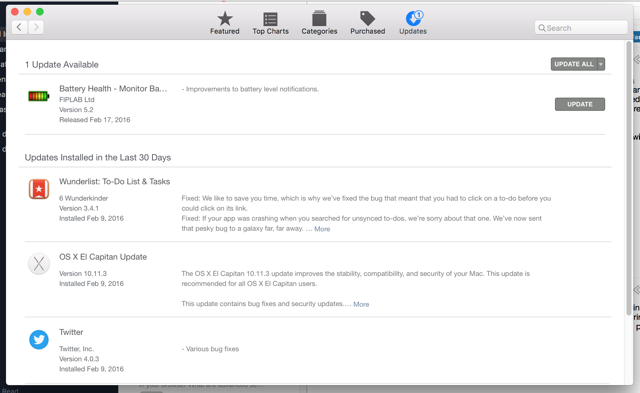Image resolution: width=640 pixels, height=393 pixels.
Task: Click 'Released Feb 17, 2016' text
Action: (x=95, y=120)
